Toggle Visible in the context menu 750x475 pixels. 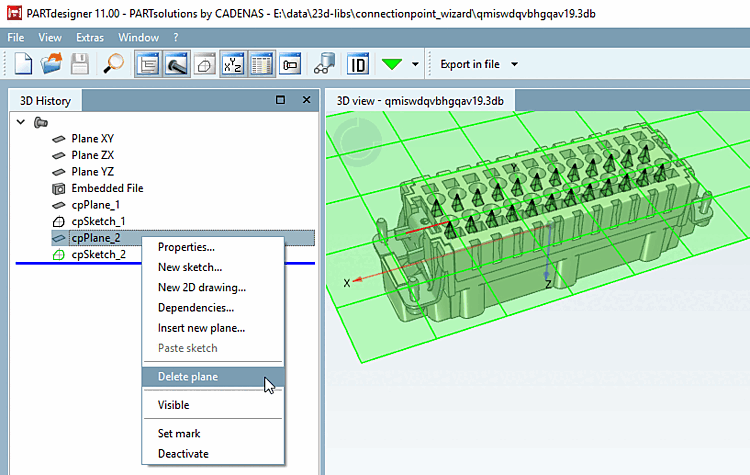tap(173, 405)
